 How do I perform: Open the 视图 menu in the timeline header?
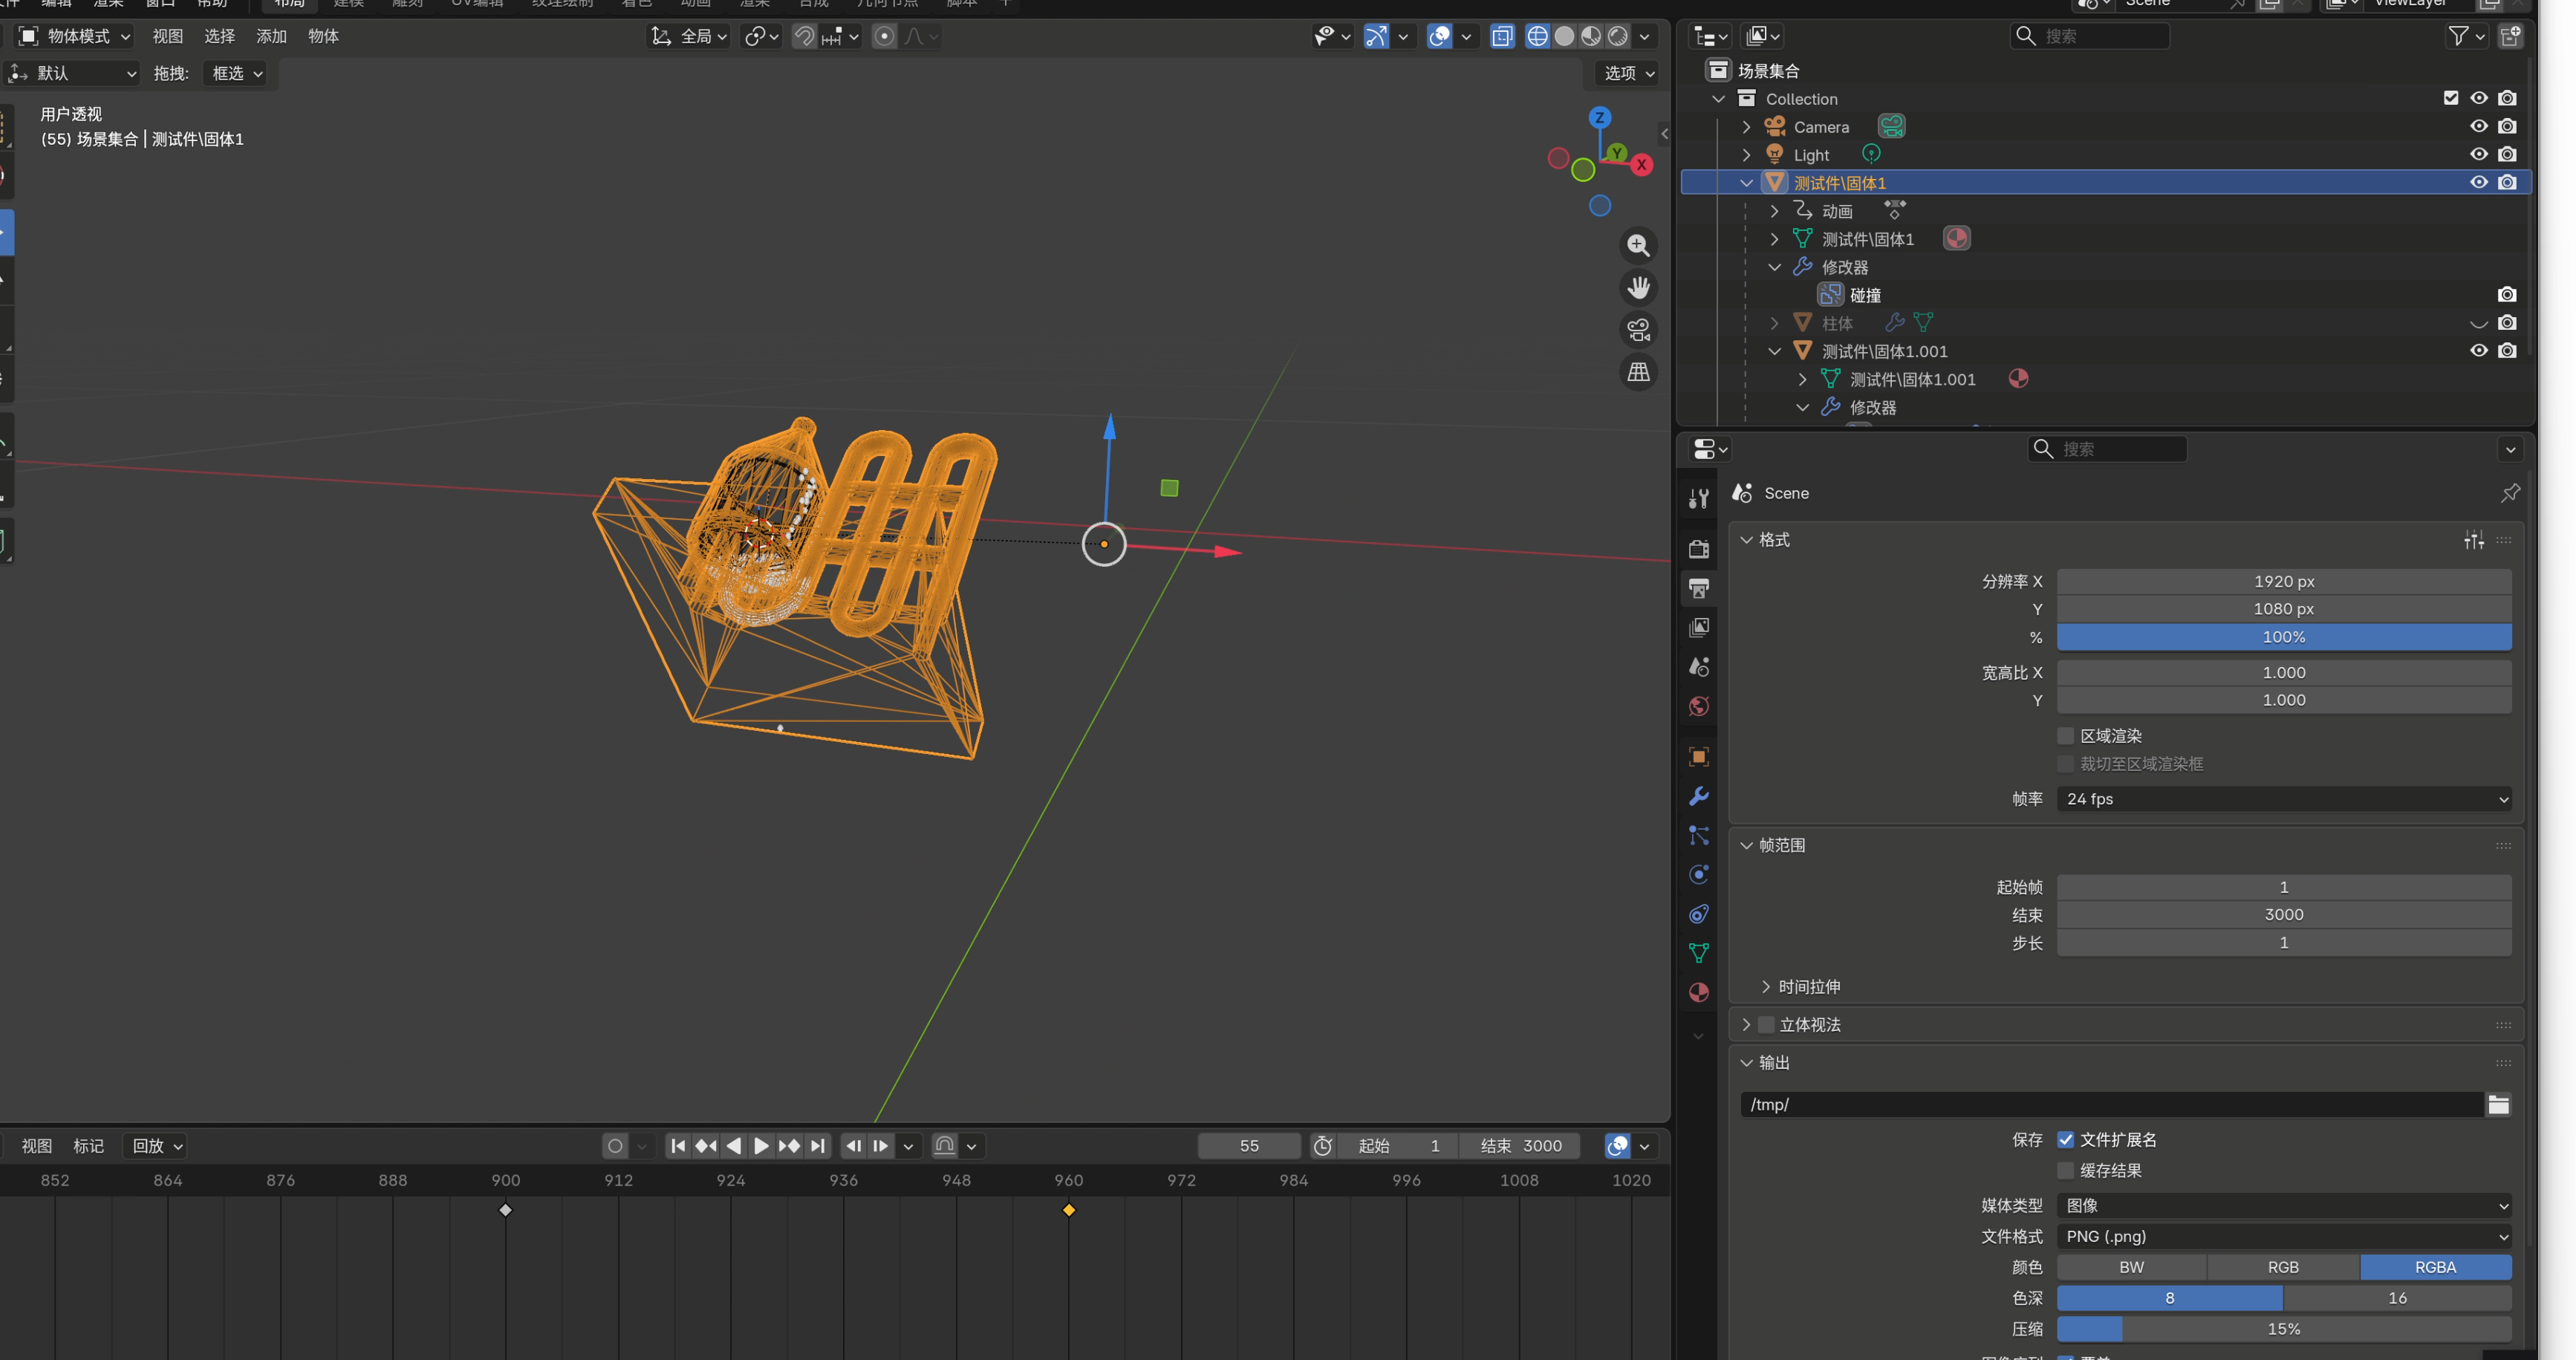(36, 1146)
